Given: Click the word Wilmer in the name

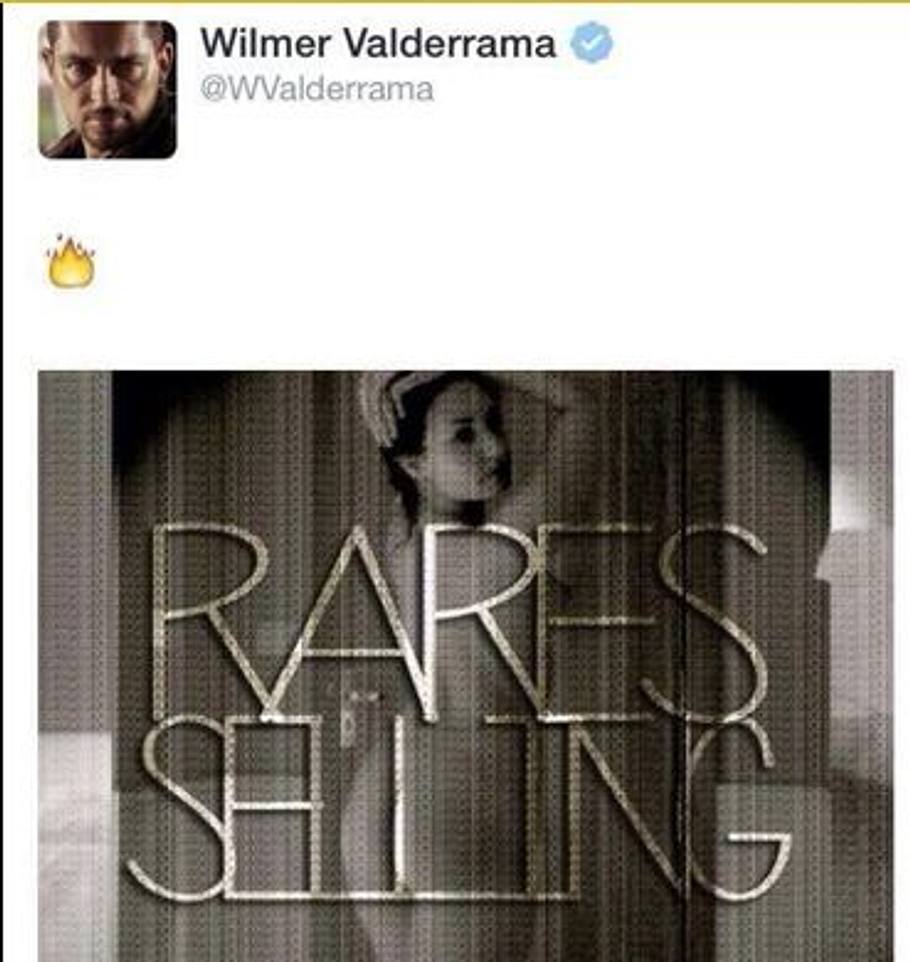Looking at the screenshot, I should [x=266, y=43].
